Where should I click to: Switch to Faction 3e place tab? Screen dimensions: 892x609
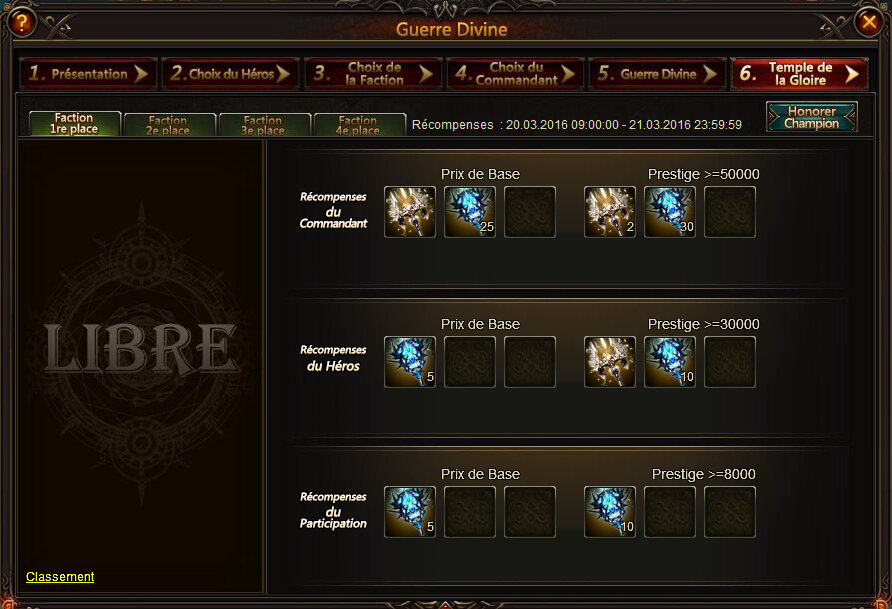(264, 125)
